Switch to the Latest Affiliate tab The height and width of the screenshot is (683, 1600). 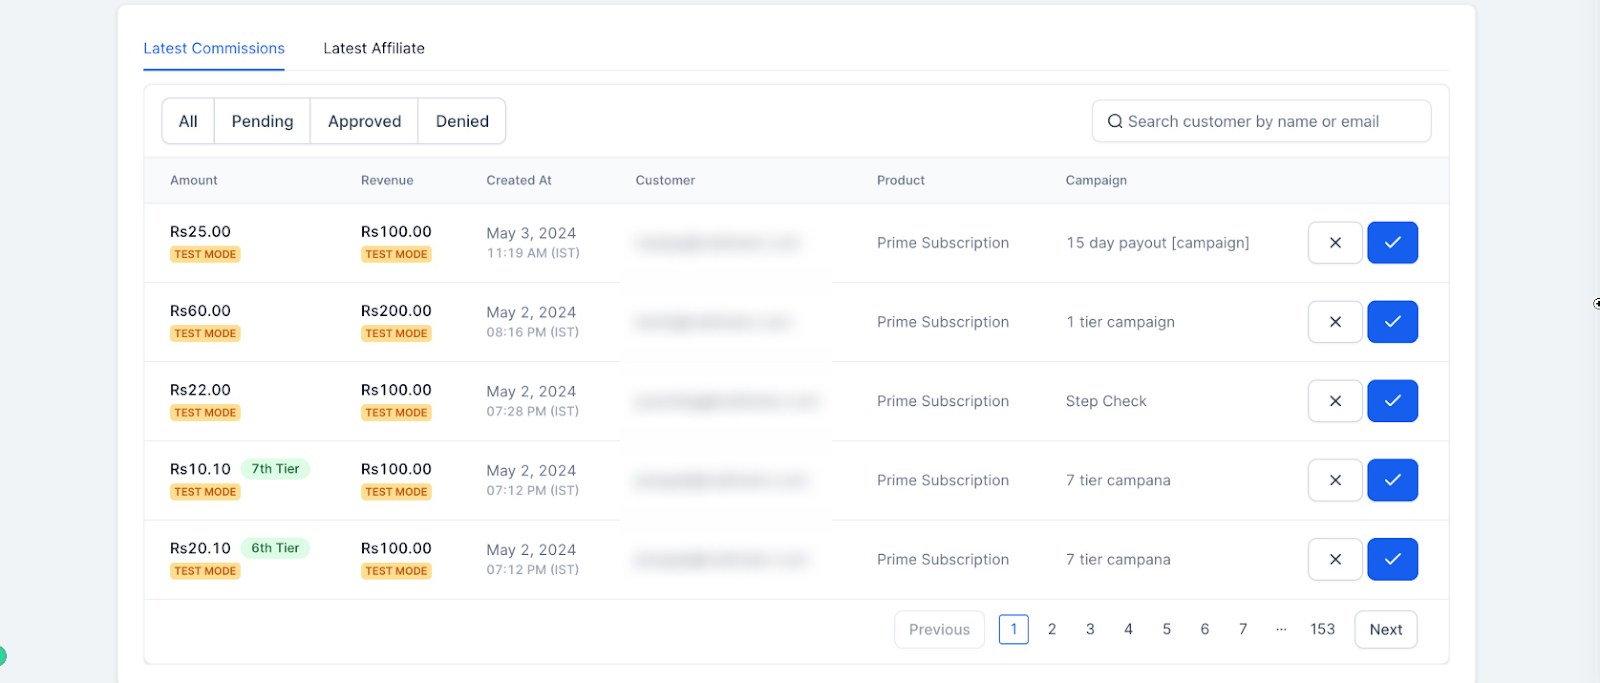pyautogui.click(x=374, y=48)
